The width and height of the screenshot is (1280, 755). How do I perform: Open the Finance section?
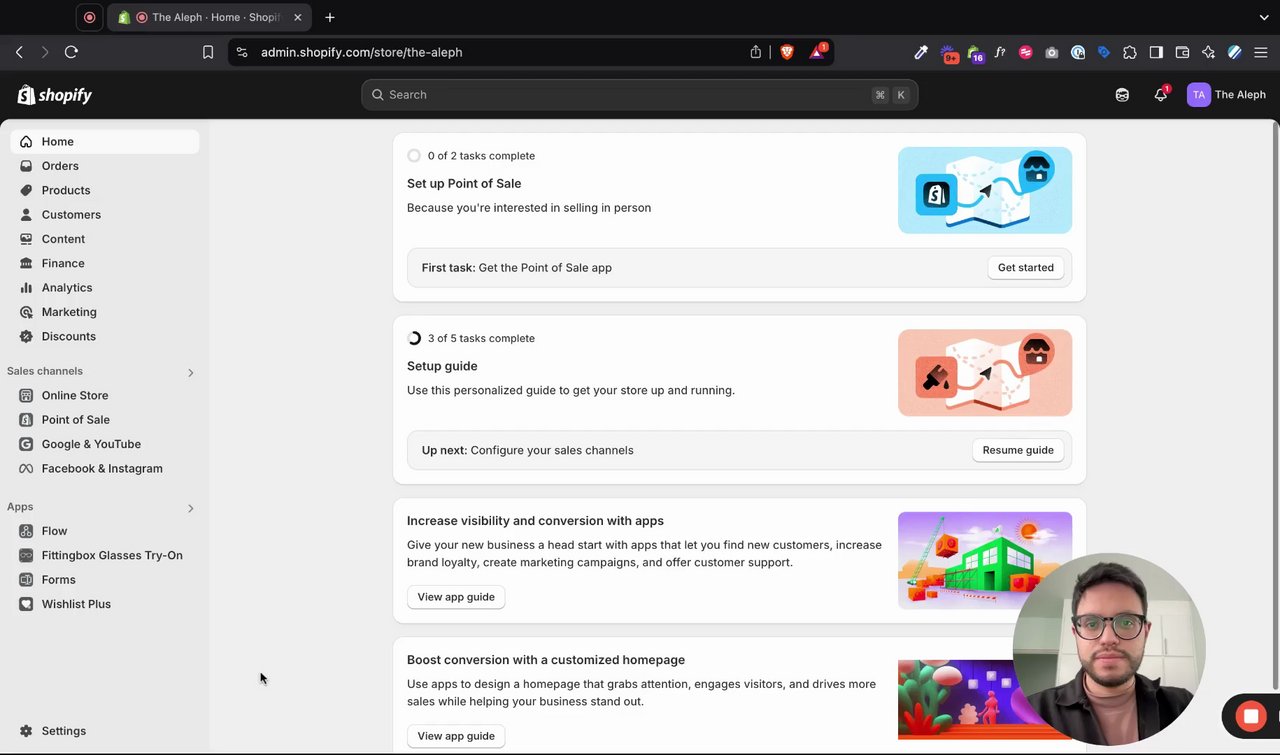105,263
